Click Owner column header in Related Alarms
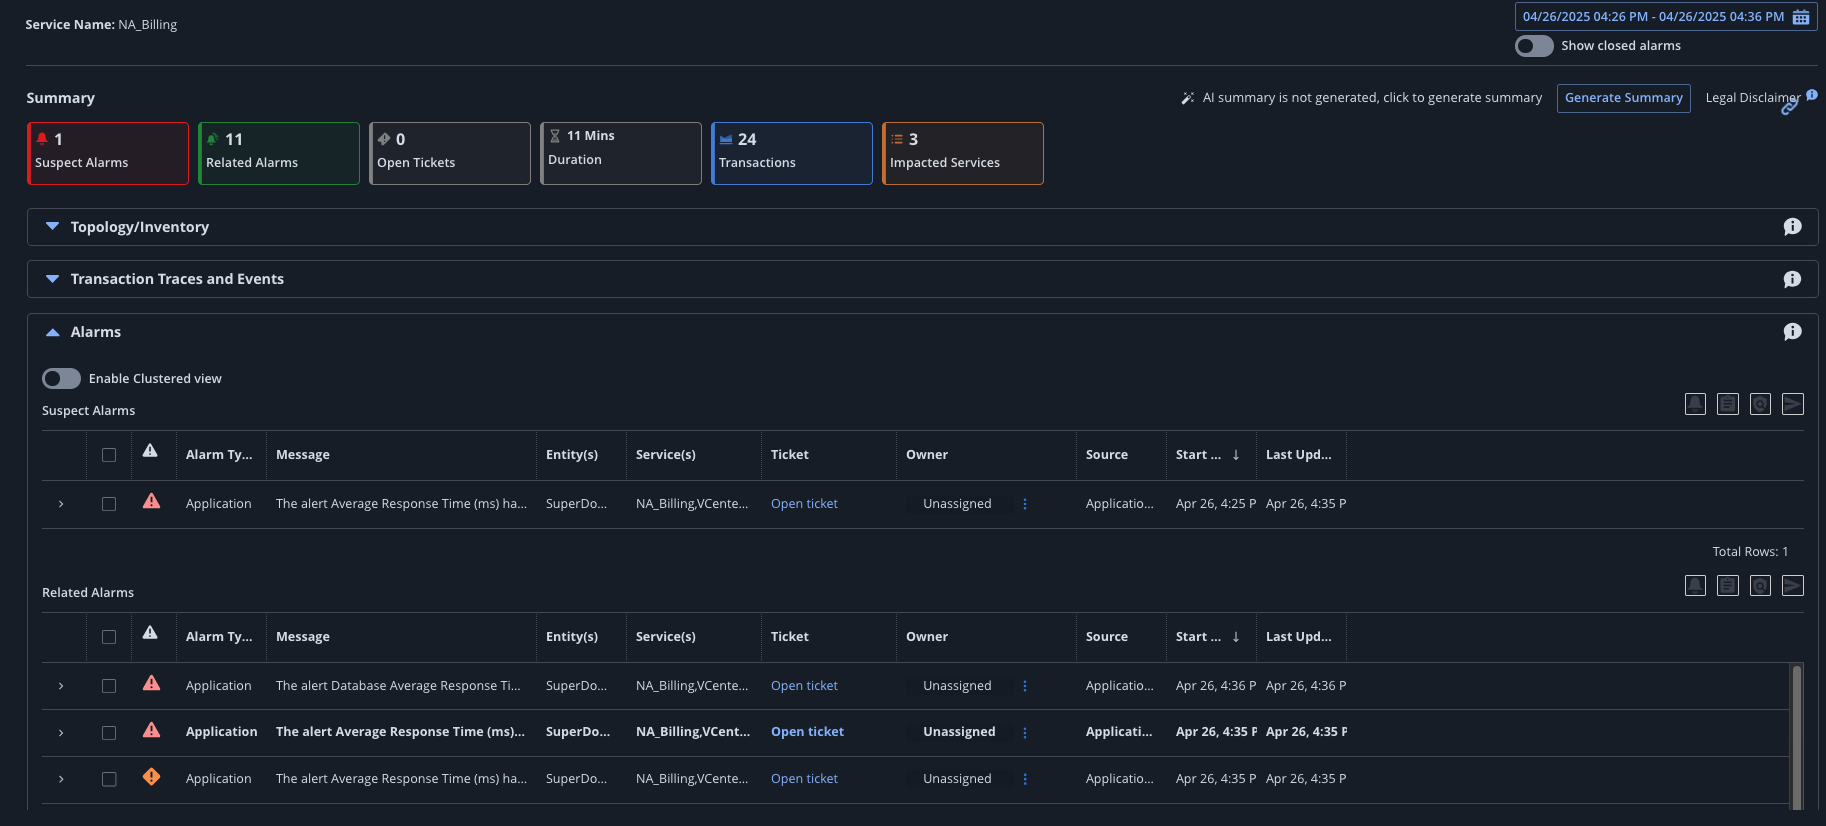This screenshot has height=826, width=1826. 927,637
